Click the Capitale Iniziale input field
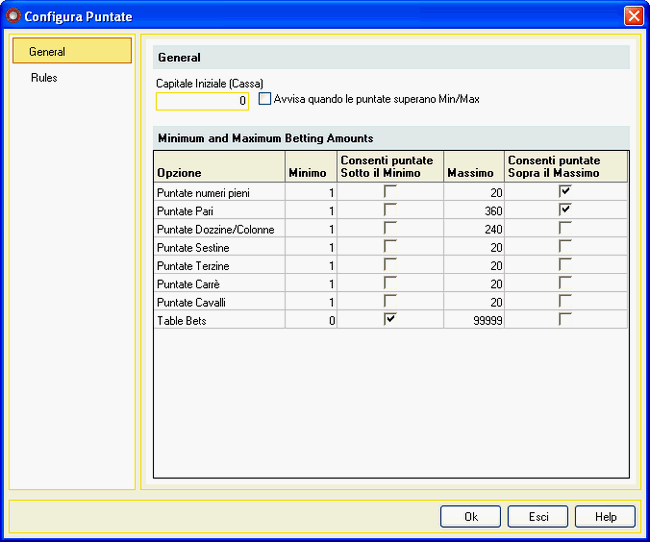The width and height of the screenshot is (650, 542). [202, 101]
